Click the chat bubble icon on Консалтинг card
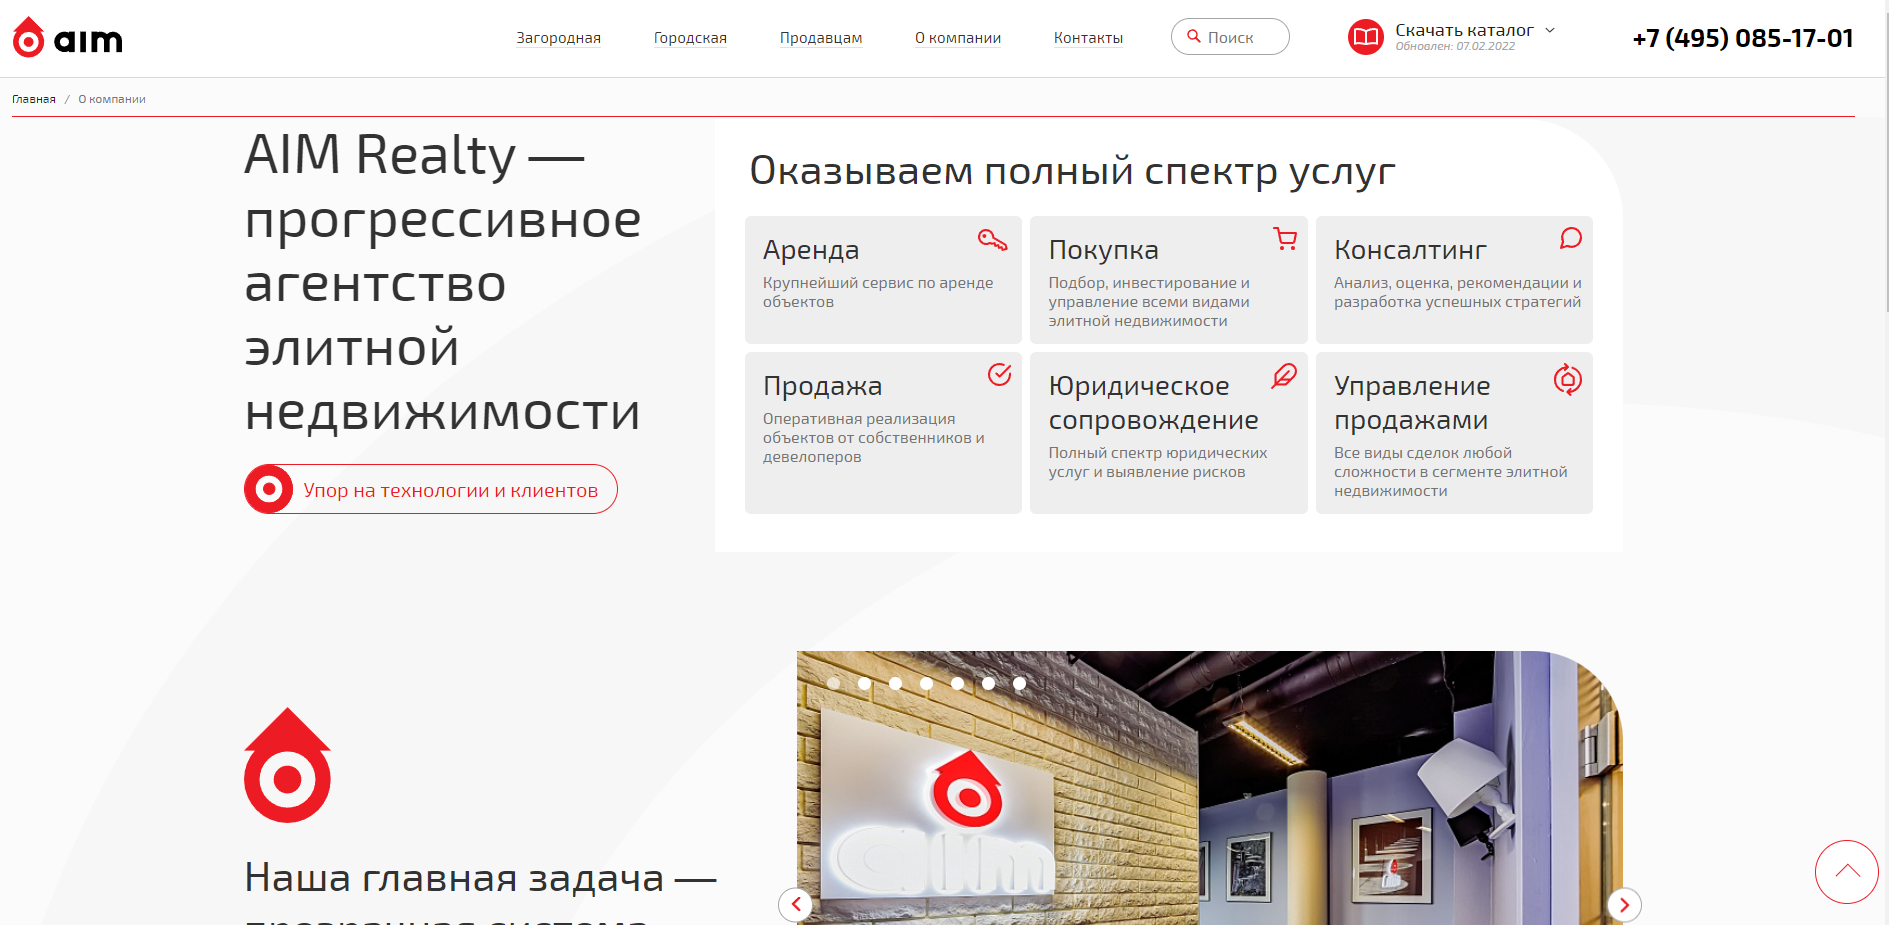Viewport: 1889px width, 925px height. coord(1571,238)
